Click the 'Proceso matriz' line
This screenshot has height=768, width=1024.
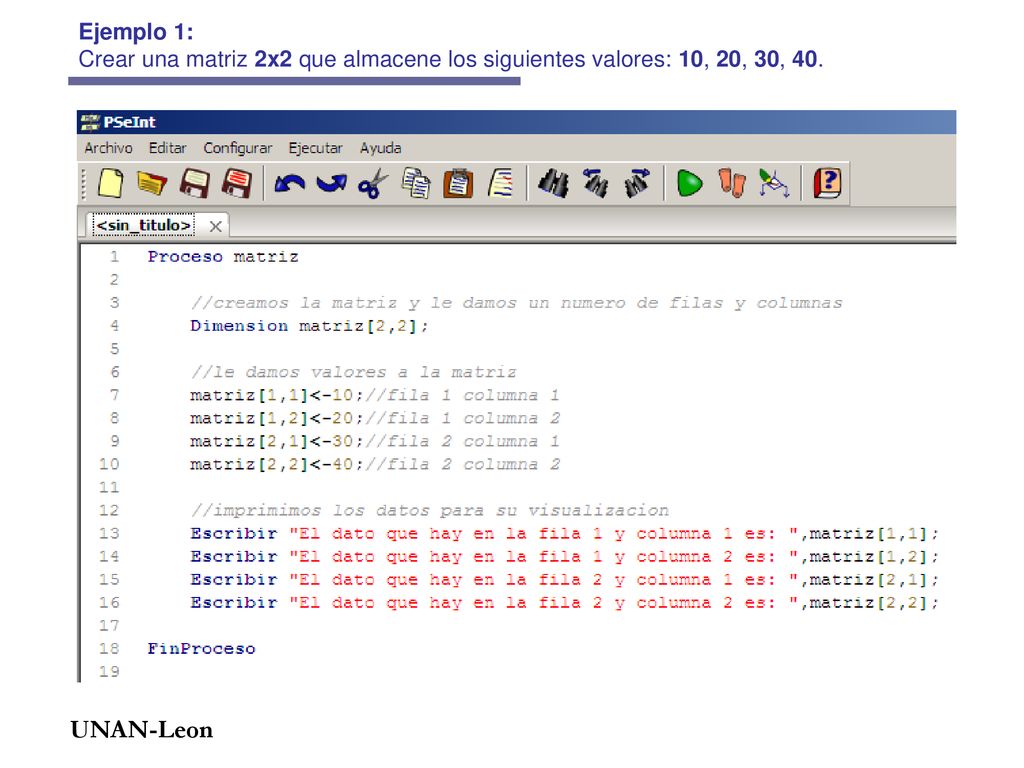pos(223,257)
